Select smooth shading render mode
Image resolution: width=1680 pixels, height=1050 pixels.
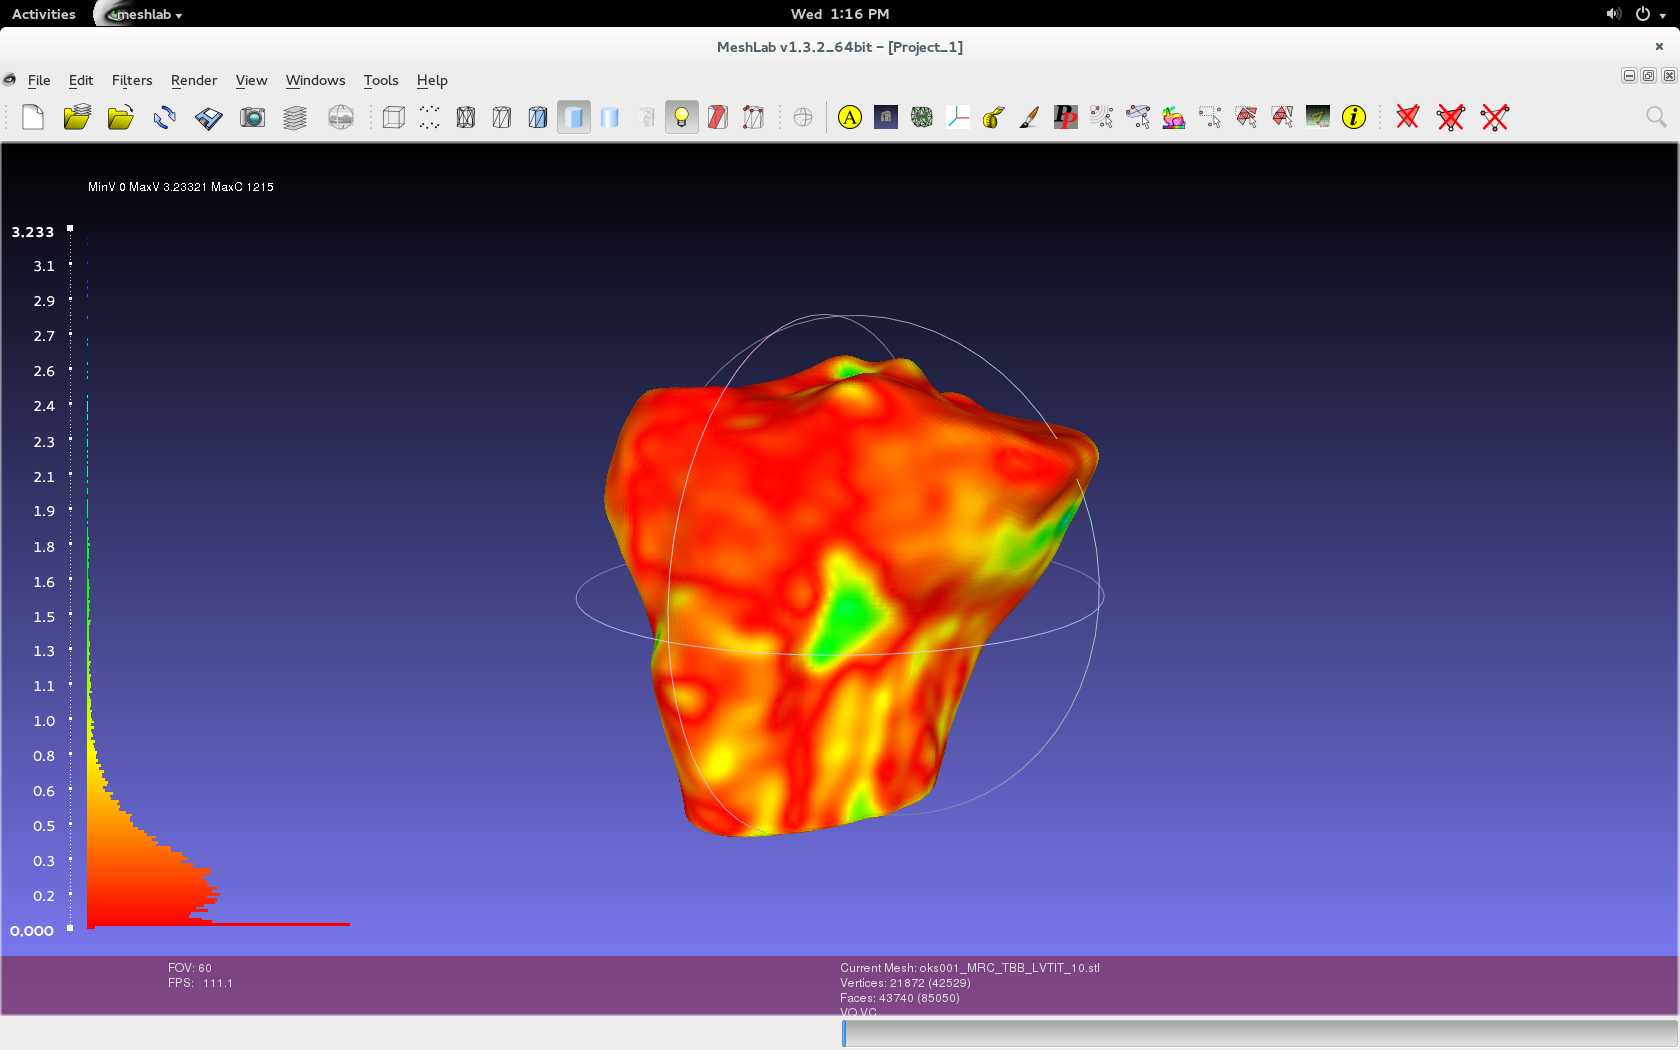pyautogui.click(x=610, y=117)
